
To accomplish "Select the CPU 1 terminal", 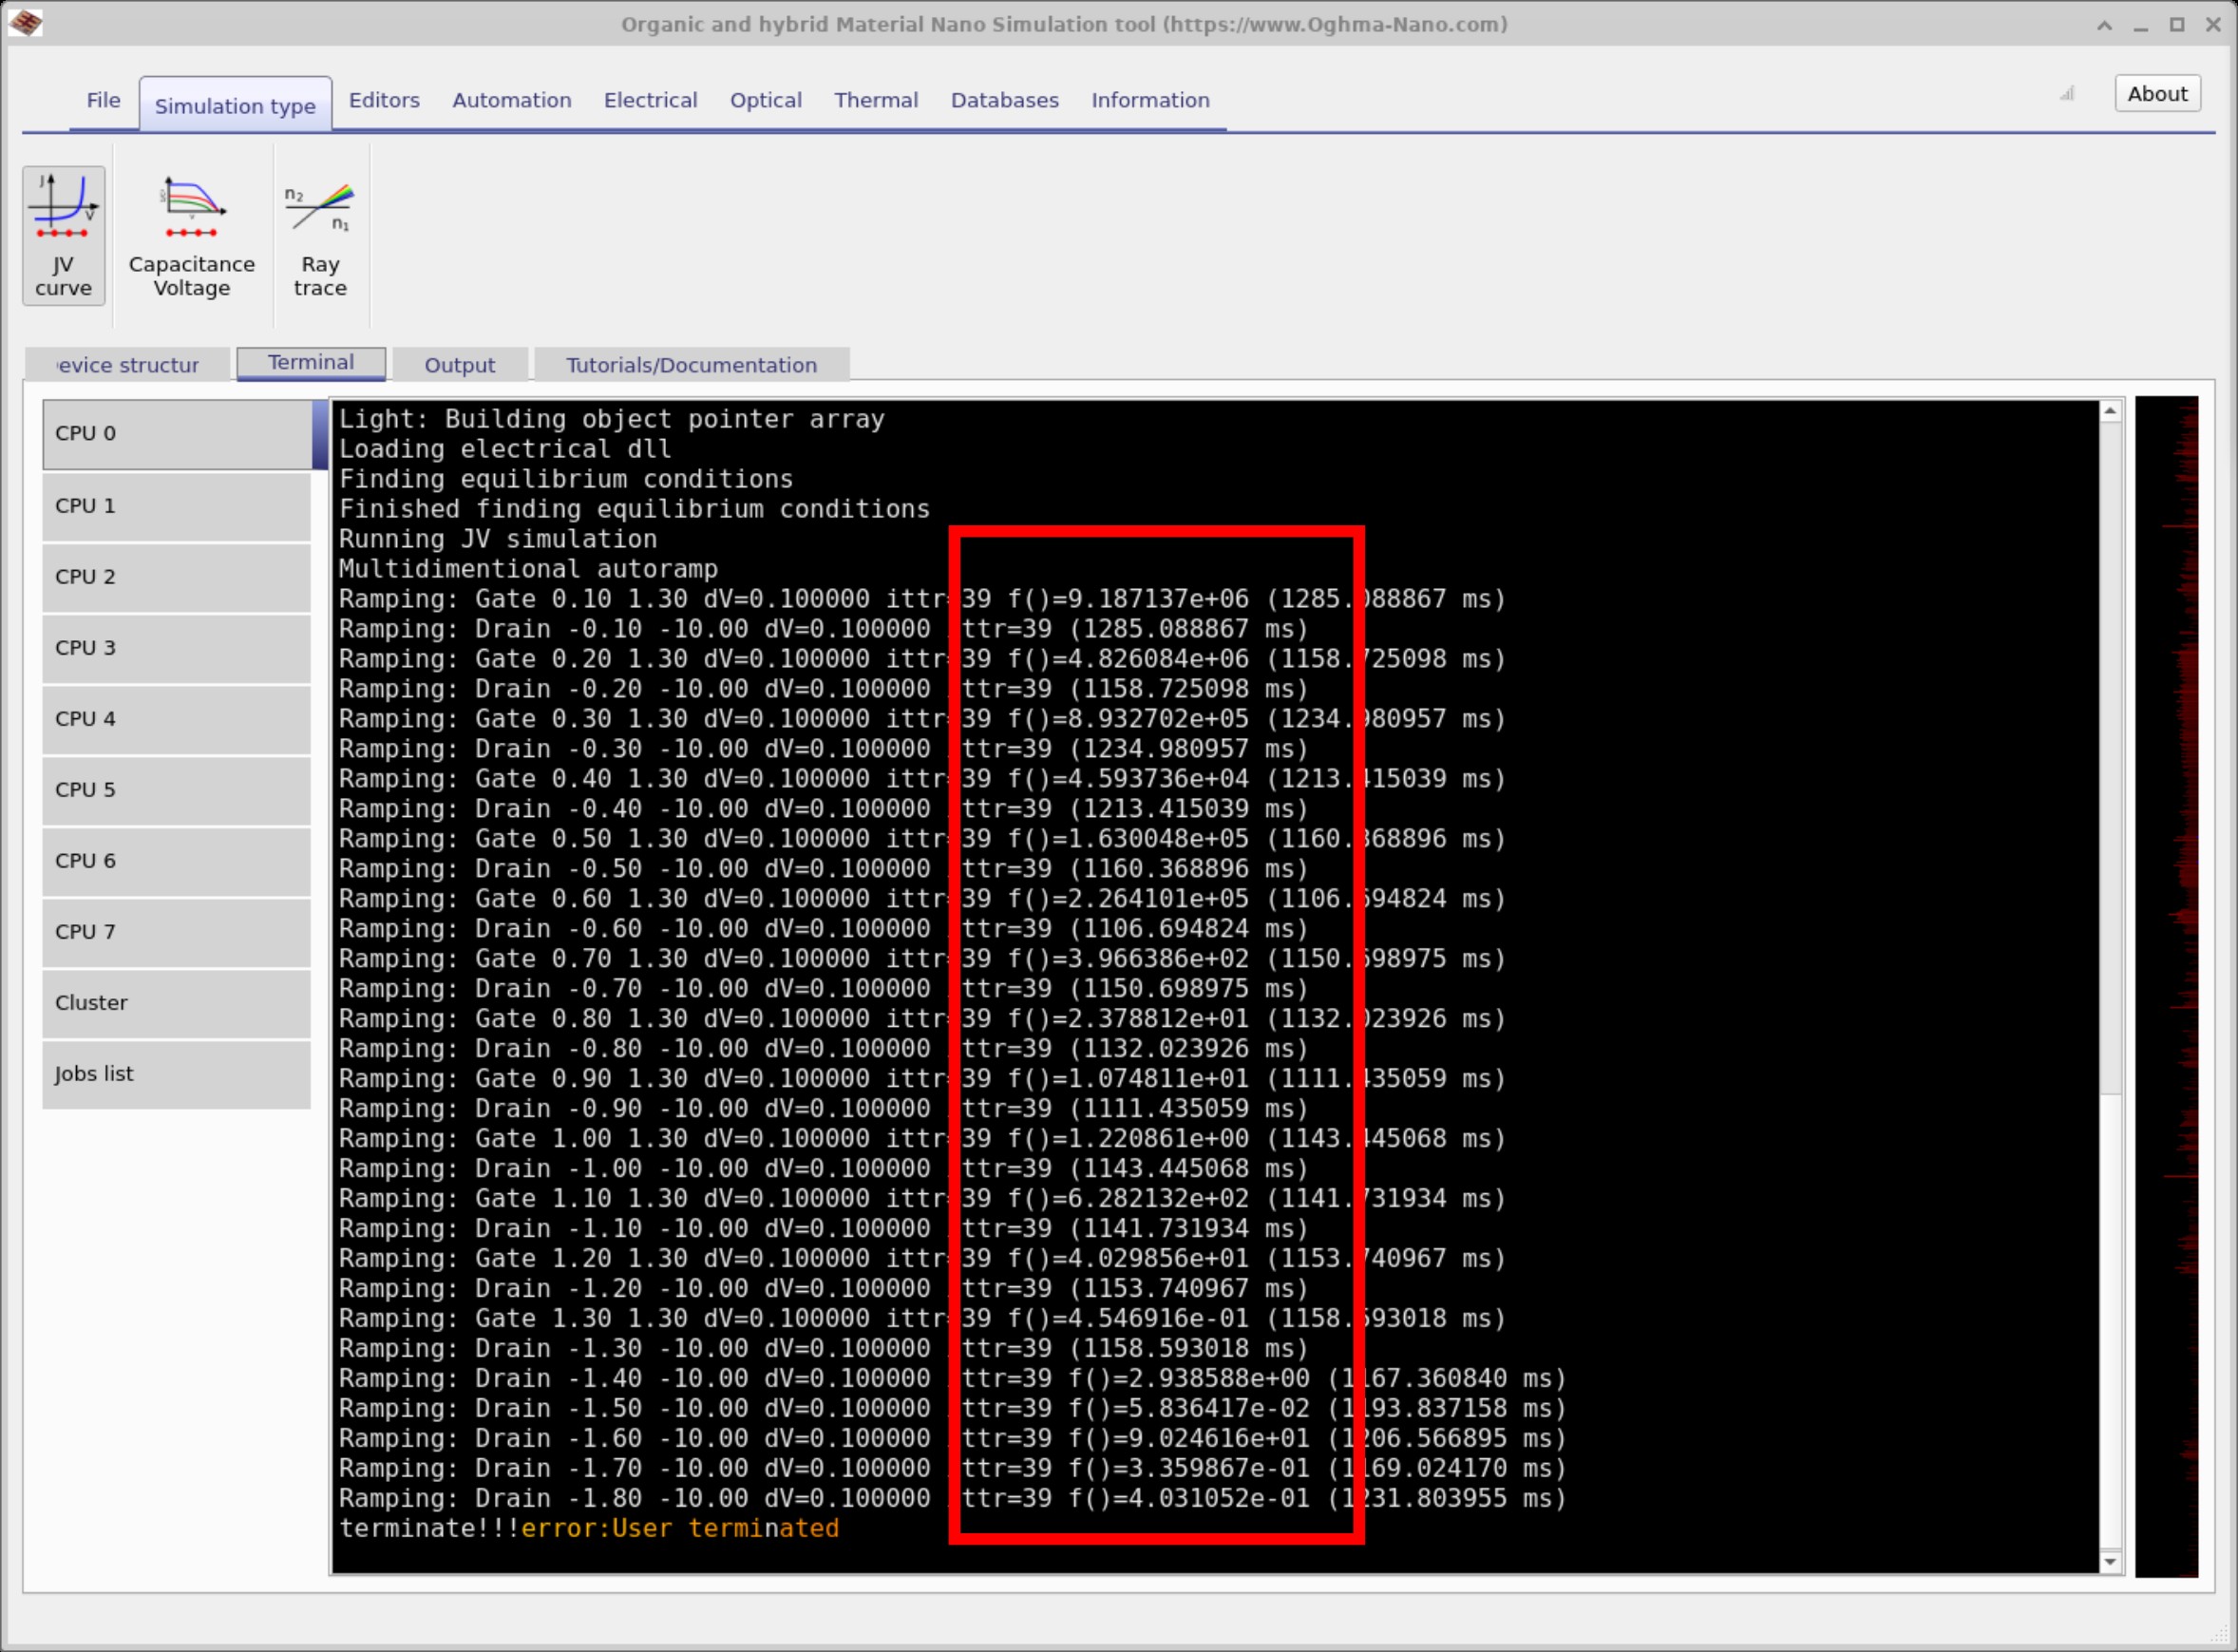I will [177, 506].
